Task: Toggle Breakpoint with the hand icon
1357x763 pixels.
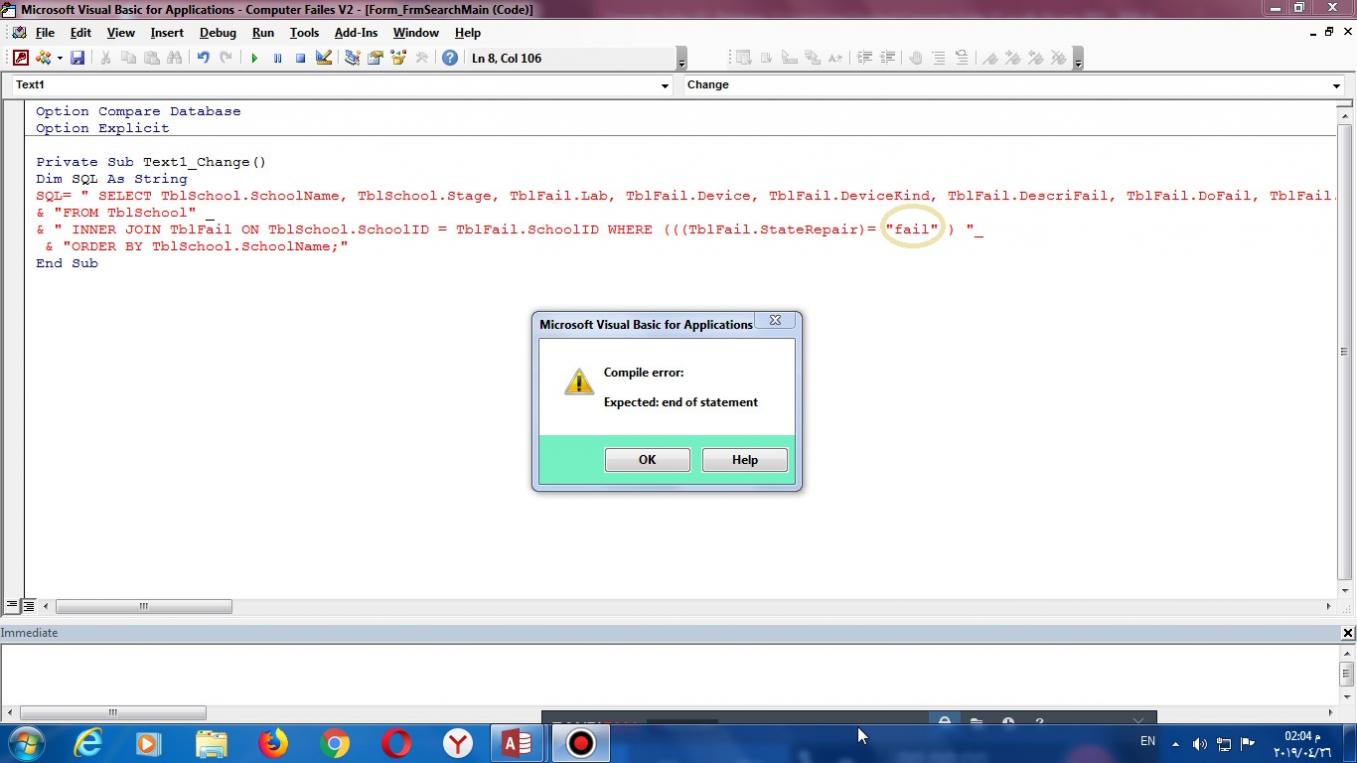Action: tap(915, 58)
